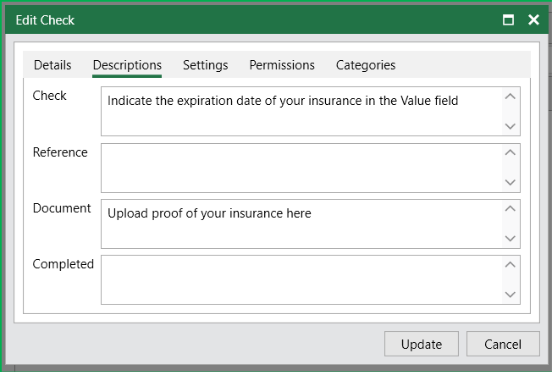Open the Settings tab
The height and width of the screenshot is (372, 552).
[205, 65]
